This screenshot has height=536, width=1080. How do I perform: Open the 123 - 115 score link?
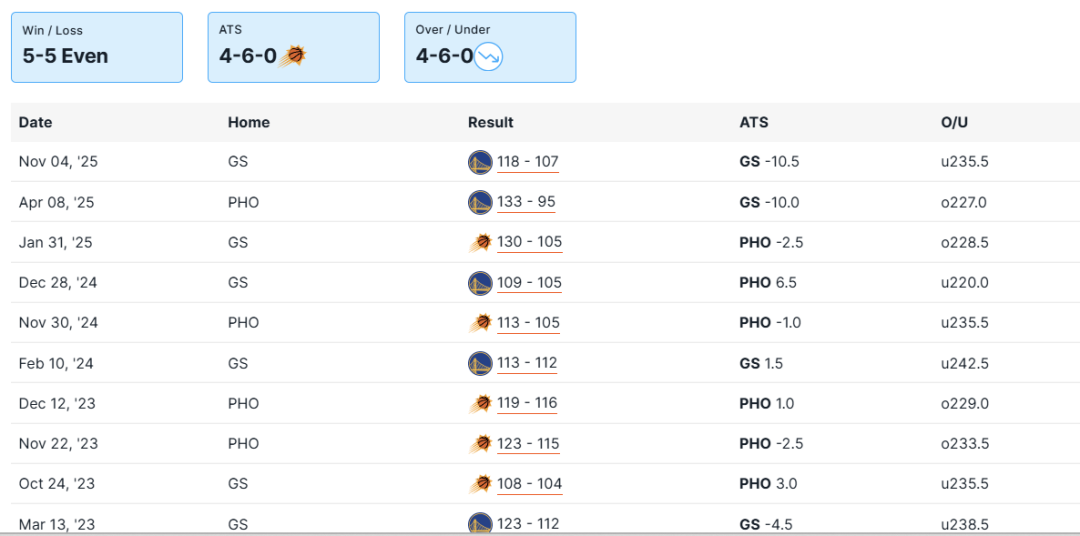pos(528,444)
